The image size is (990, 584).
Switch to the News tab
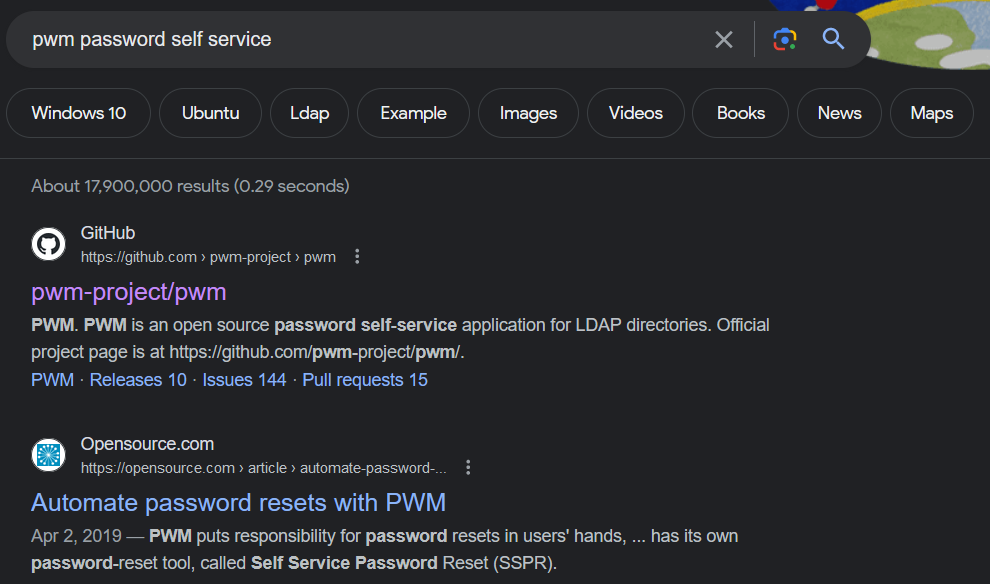(839, 113)
